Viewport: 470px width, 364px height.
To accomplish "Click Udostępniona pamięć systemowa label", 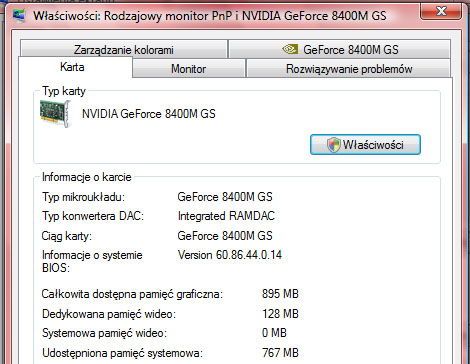I will (x=122, y=353).
